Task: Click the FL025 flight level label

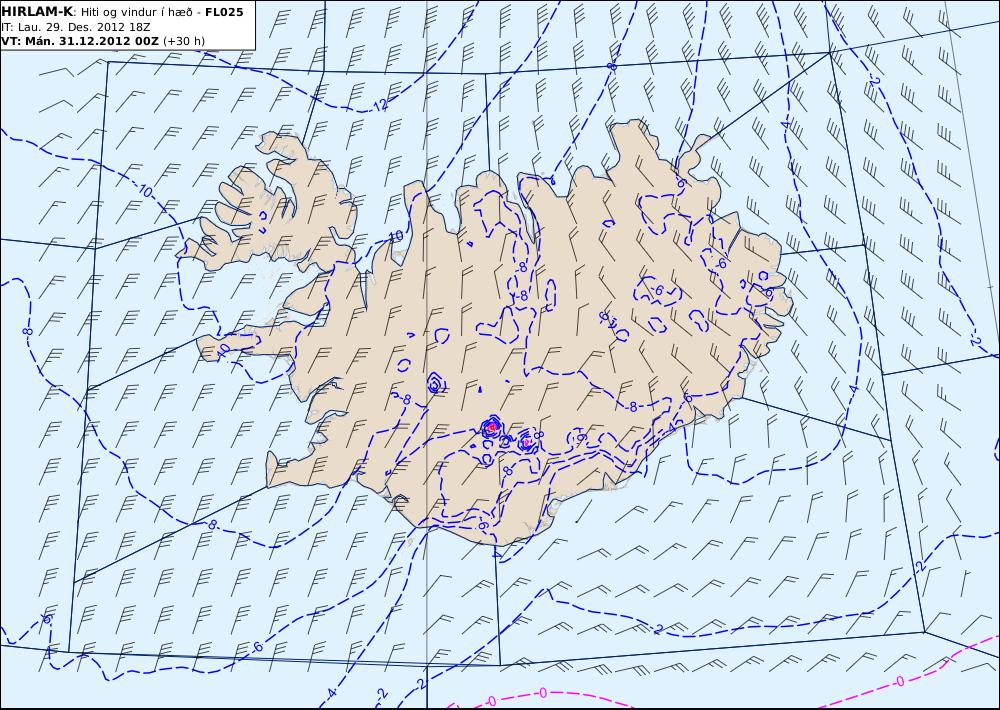Action: (x=224, y=11)
